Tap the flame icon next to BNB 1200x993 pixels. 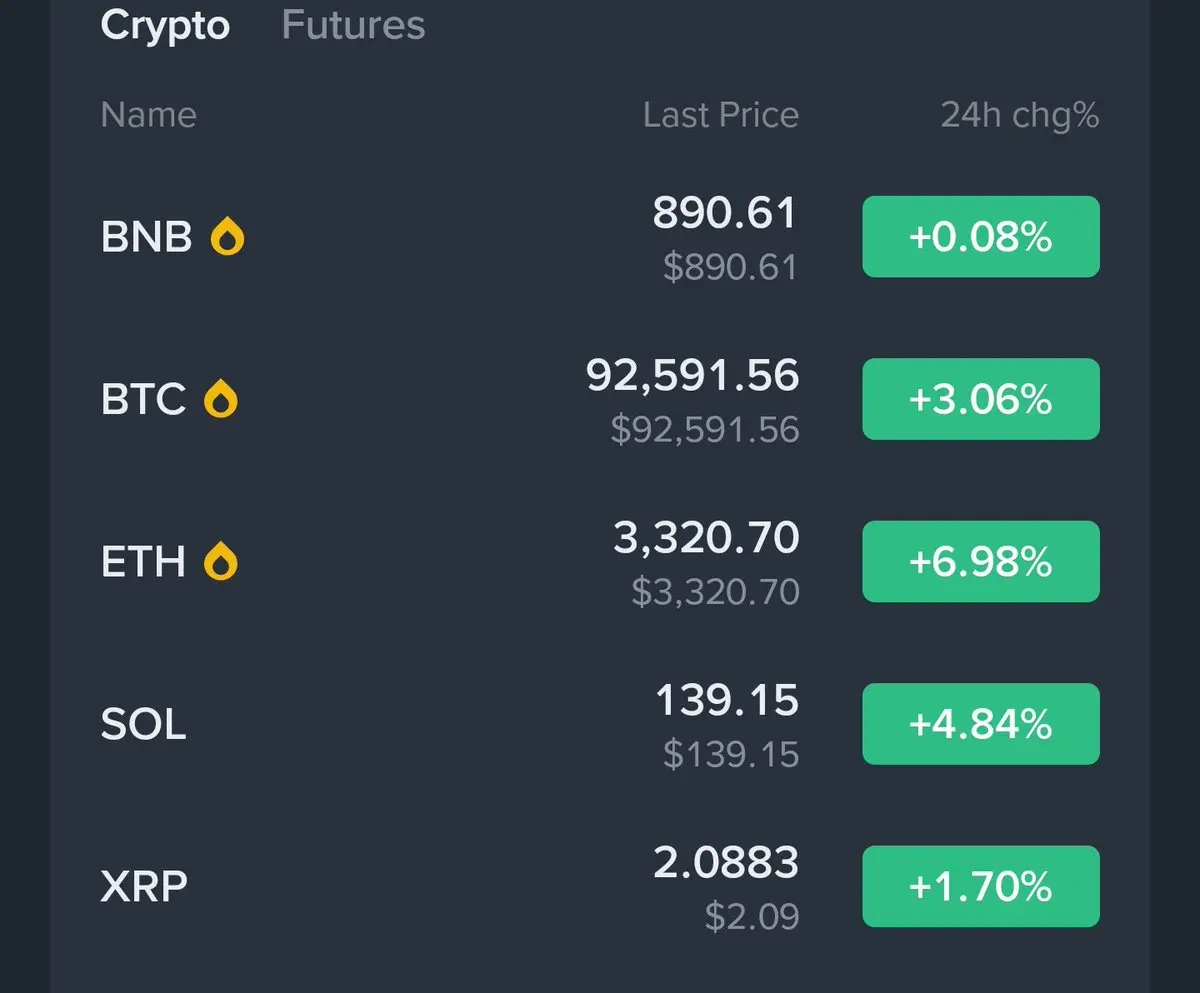pyautogui.click(x=228, y=238)
